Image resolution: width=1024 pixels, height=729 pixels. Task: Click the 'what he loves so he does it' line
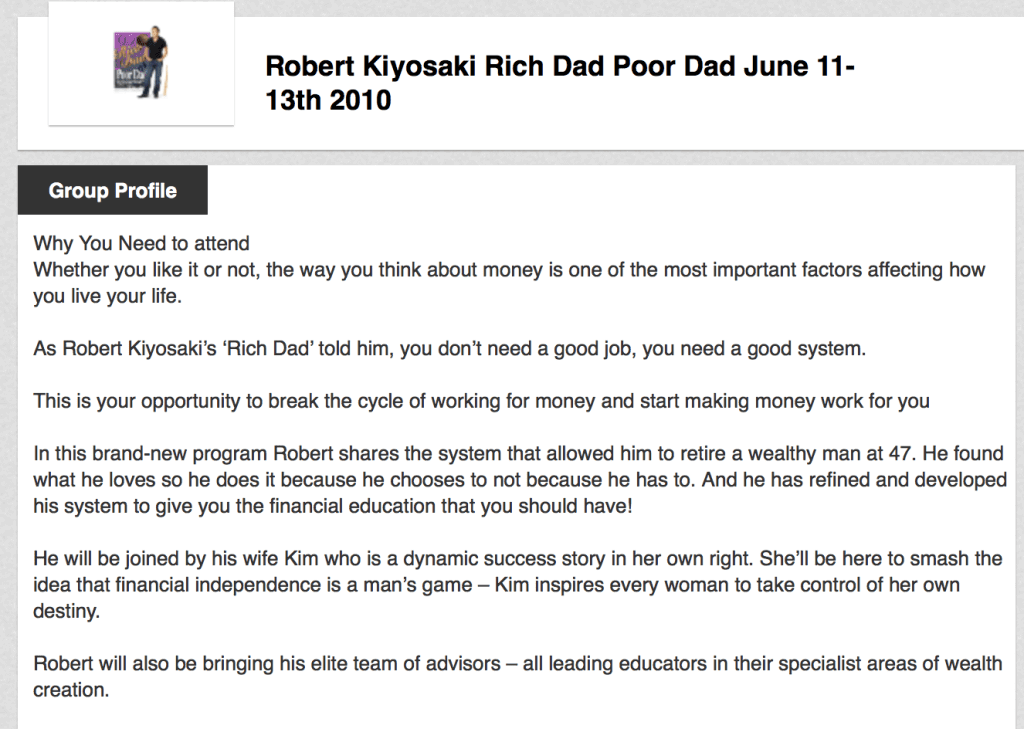(520, 479)
